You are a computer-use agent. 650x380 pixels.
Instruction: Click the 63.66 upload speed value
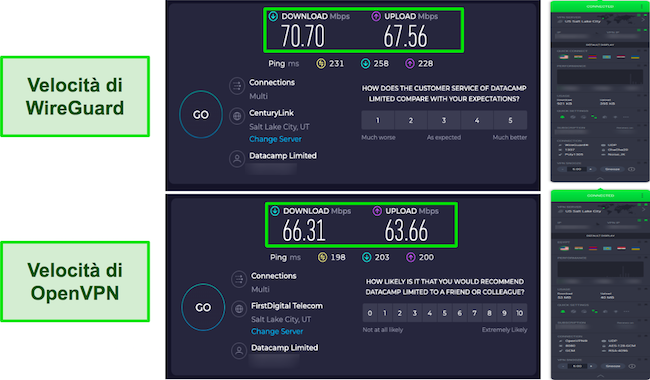pyautogui.click(x=406, y=231)
